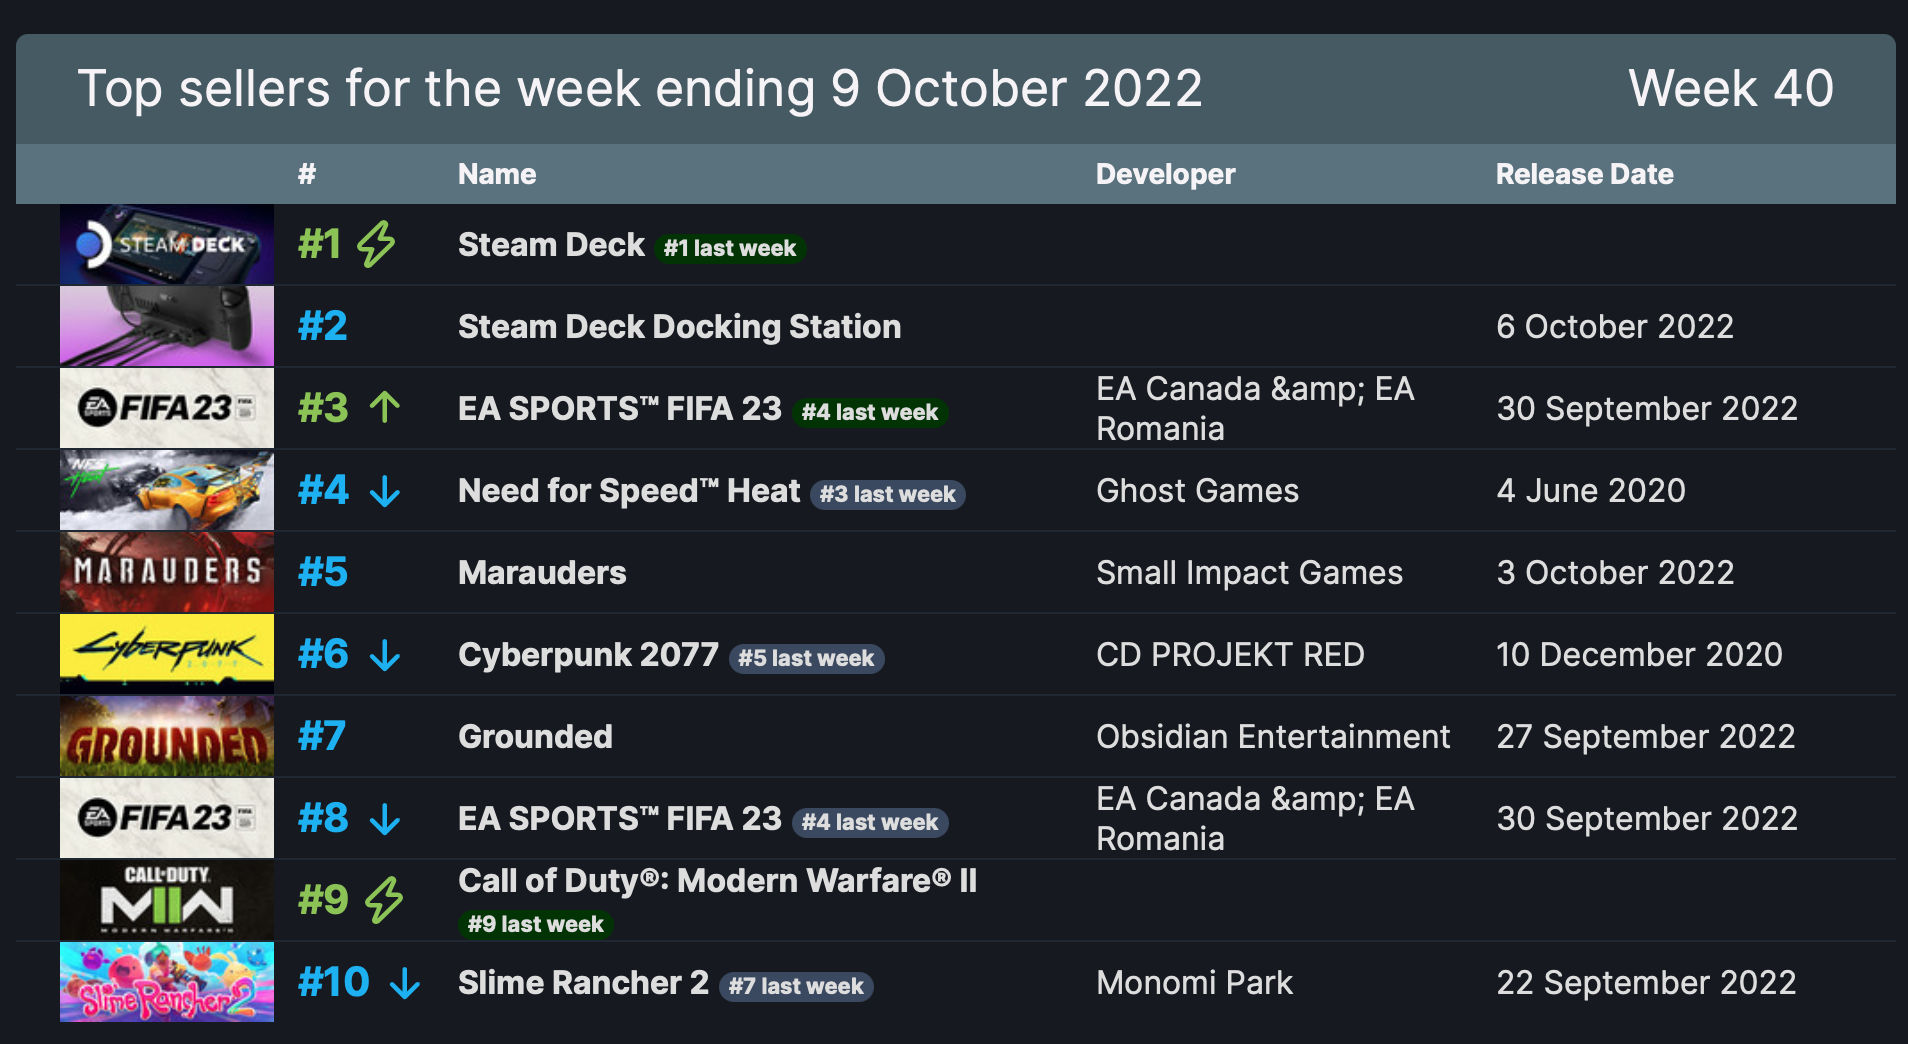Click the blue down arrow beside #4
Image resolution: width=1908 pixels, height=1044 pixels.
pos(385,491)
